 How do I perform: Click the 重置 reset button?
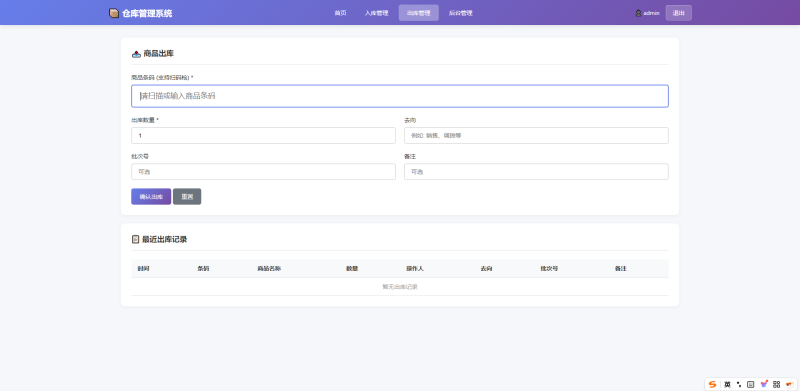click(x=187, y=197)
